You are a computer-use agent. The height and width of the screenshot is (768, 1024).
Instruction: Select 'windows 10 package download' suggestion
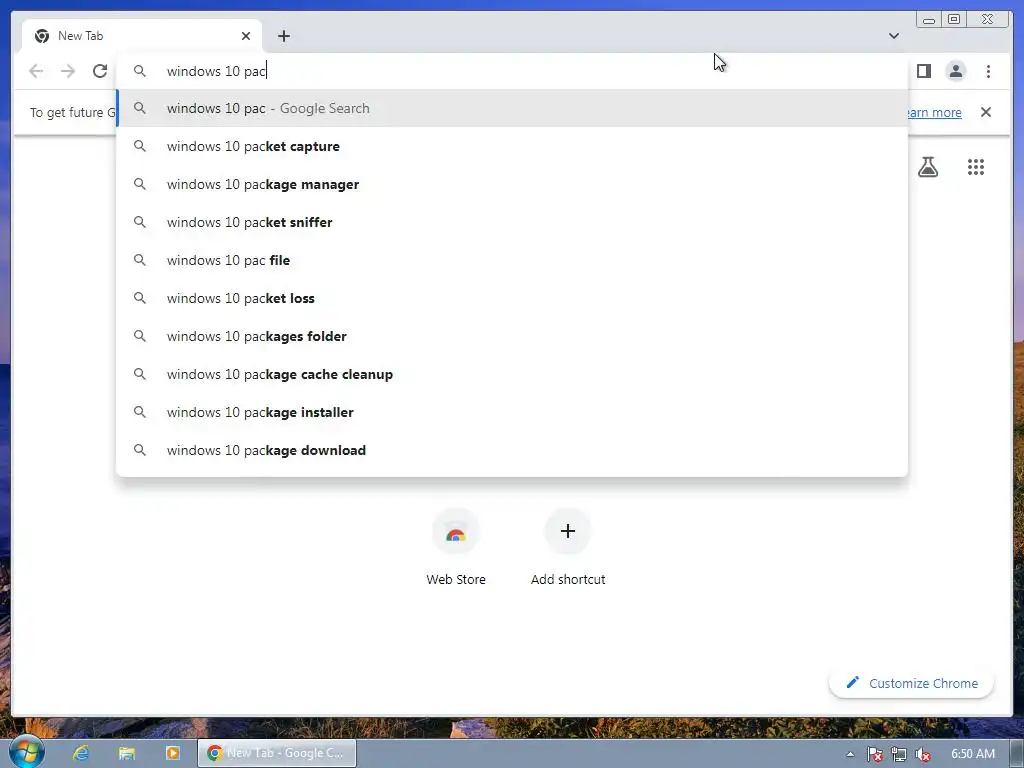click(511, 450)
